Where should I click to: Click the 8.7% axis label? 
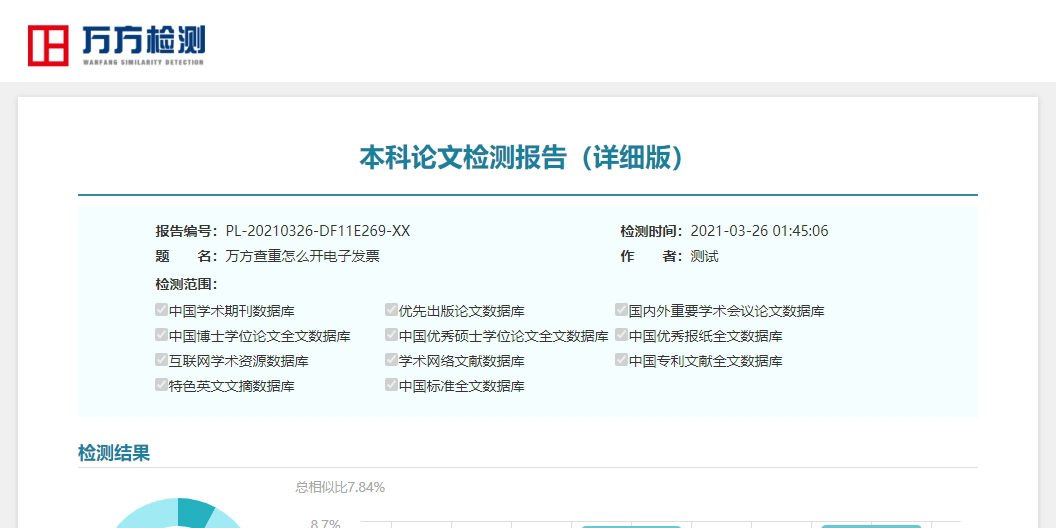325,524
